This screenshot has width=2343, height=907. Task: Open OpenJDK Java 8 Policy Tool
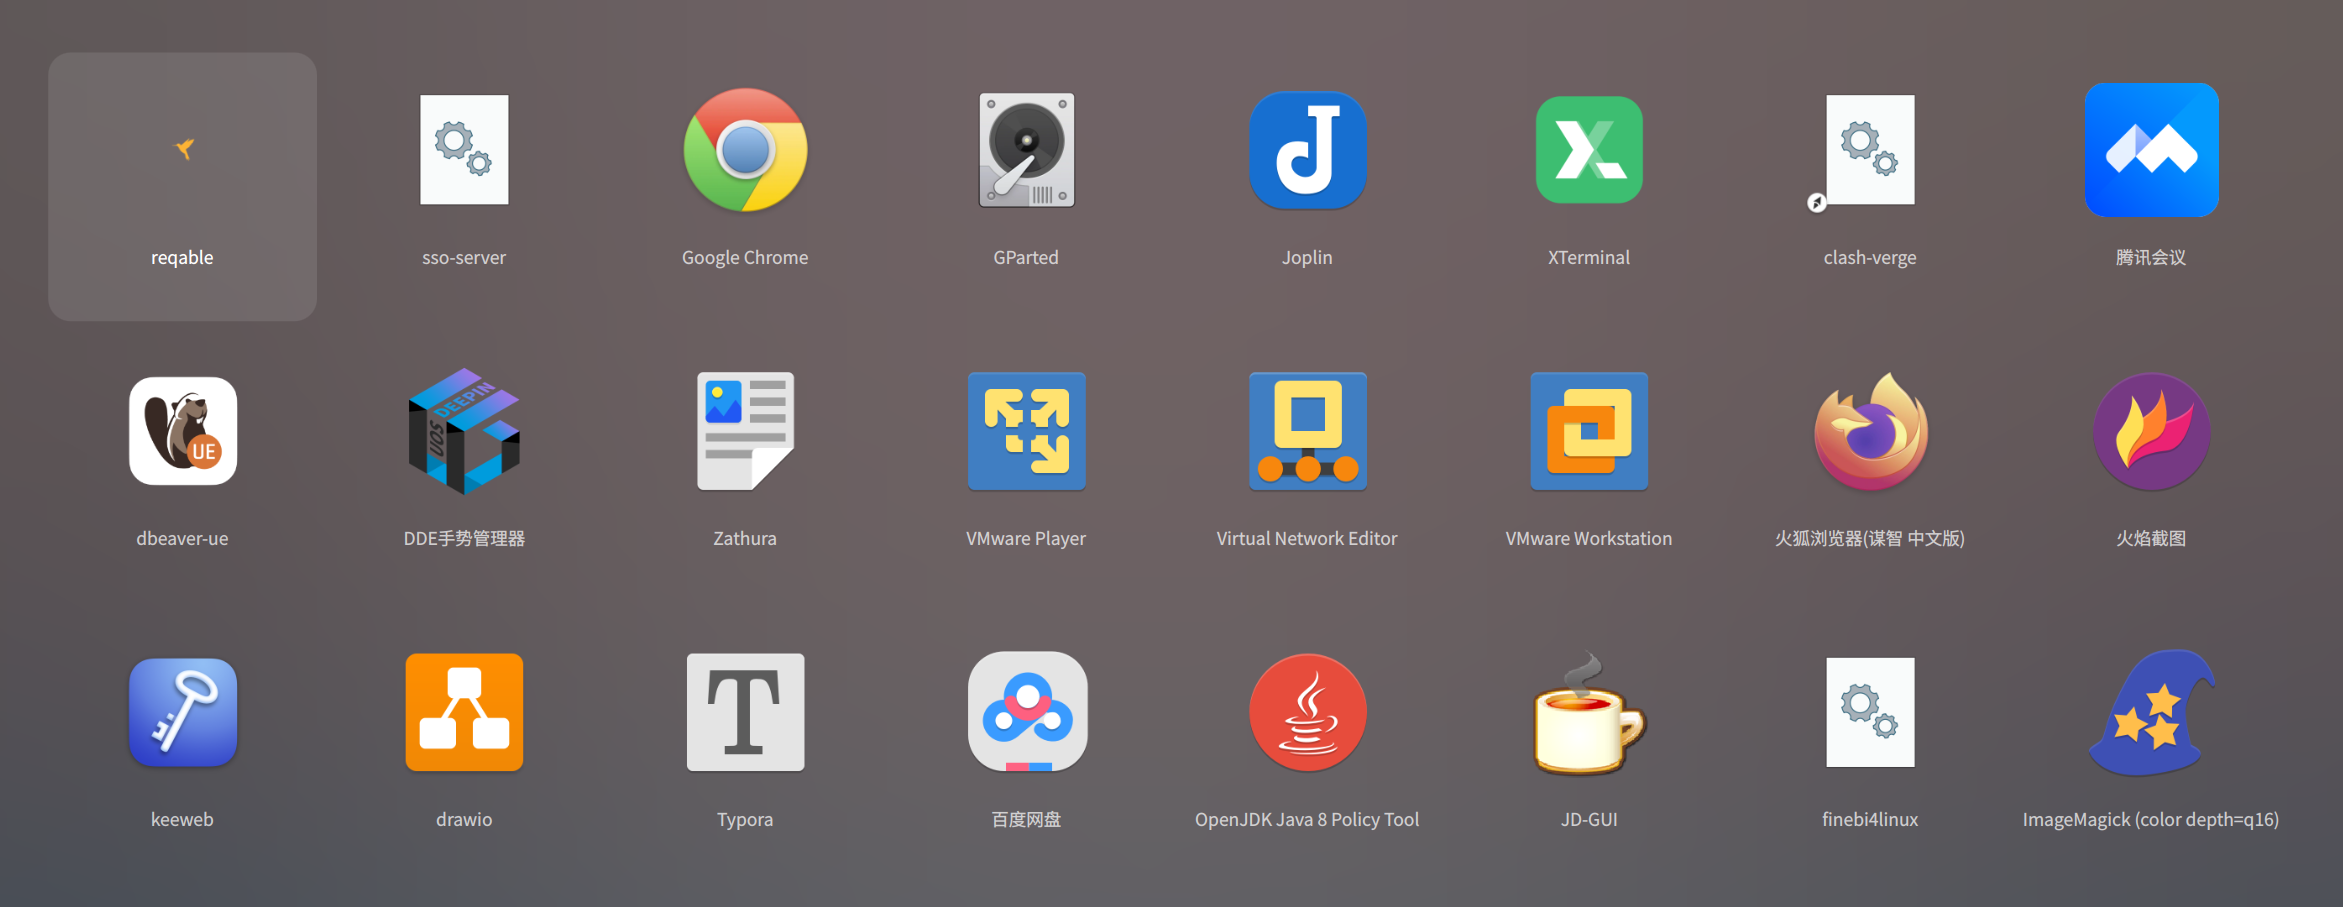click(1307, 713)
